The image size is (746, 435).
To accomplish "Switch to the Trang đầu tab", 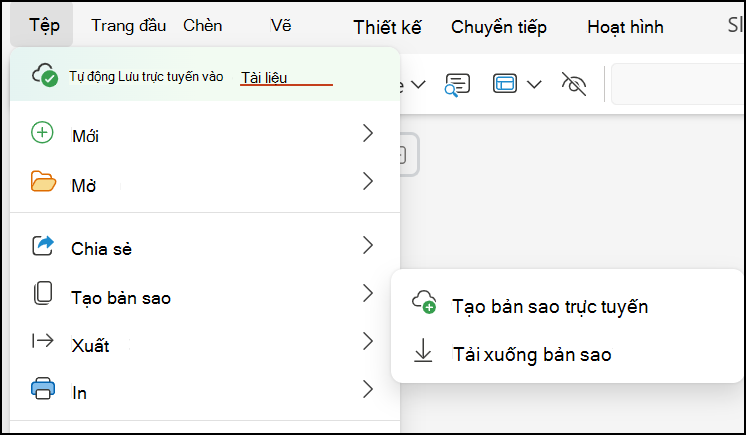I will click(x=128, y=25).
